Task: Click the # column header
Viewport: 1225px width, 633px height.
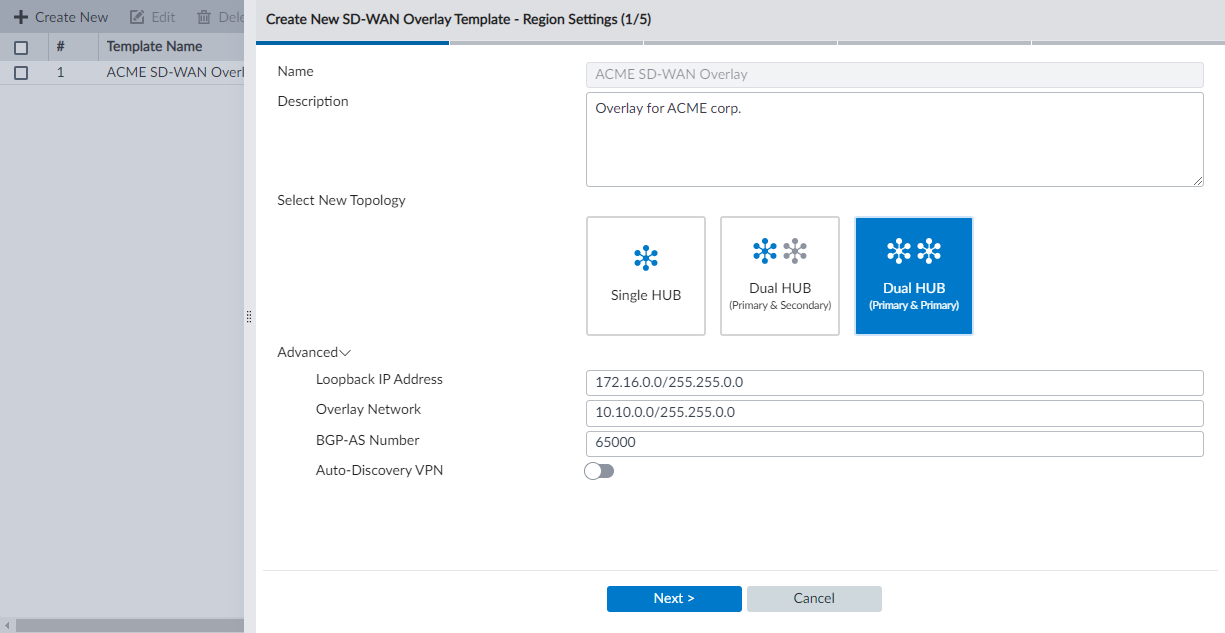Action: (60, 46)
